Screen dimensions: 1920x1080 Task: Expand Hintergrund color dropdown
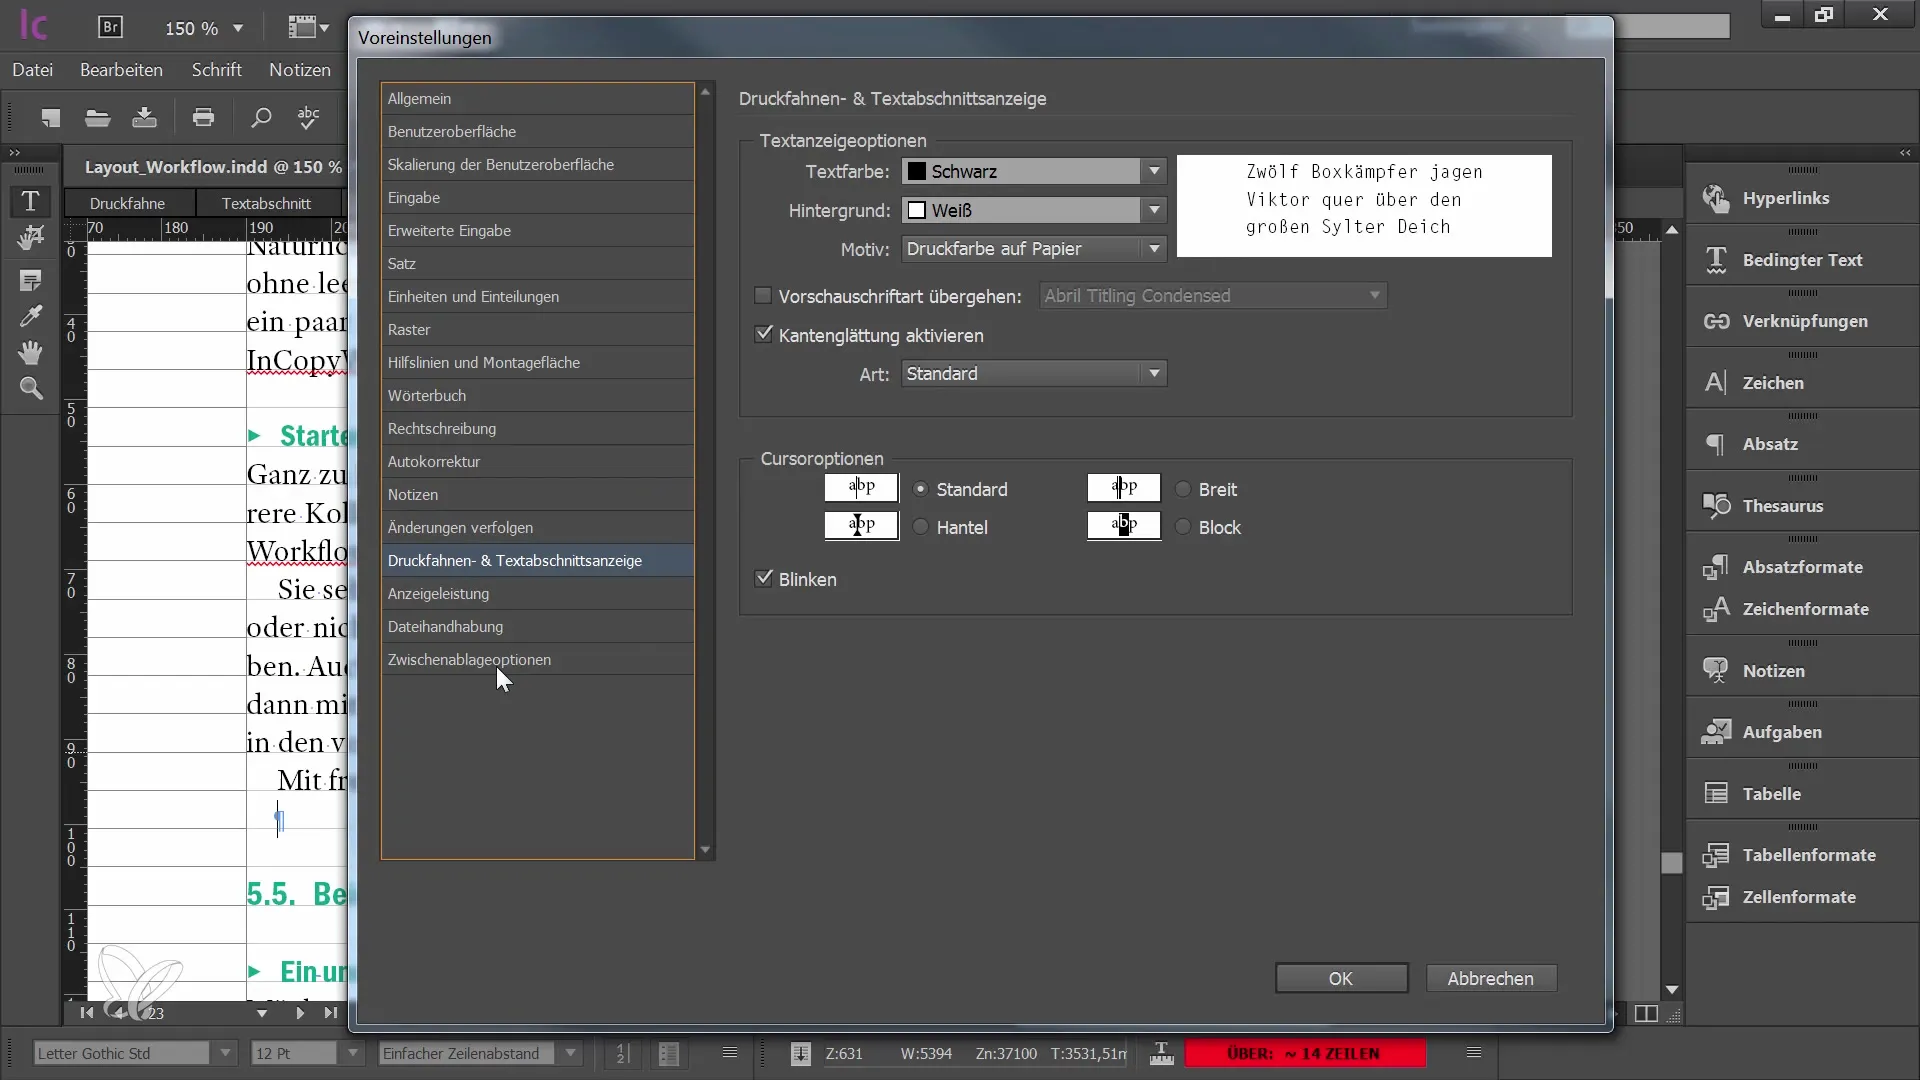1153,210
